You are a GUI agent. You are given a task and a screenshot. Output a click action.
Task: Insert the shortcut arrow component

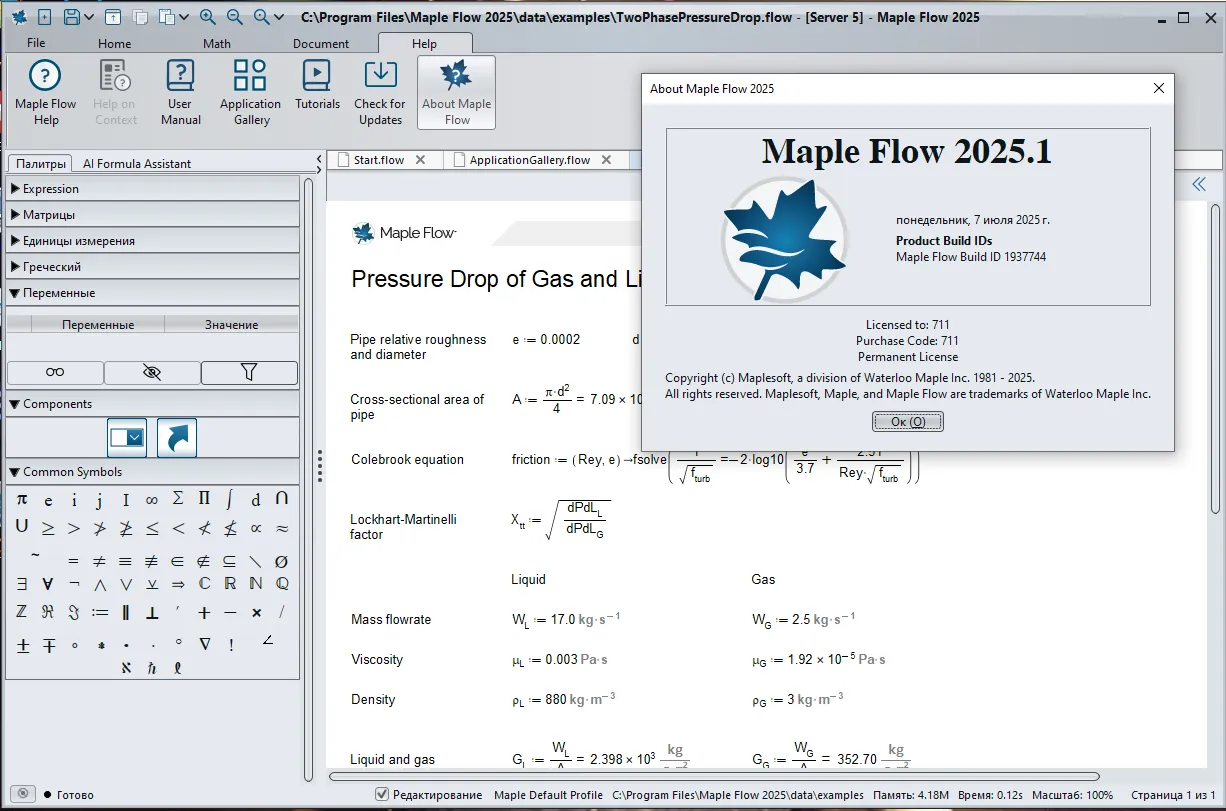[x=177, y=437]
